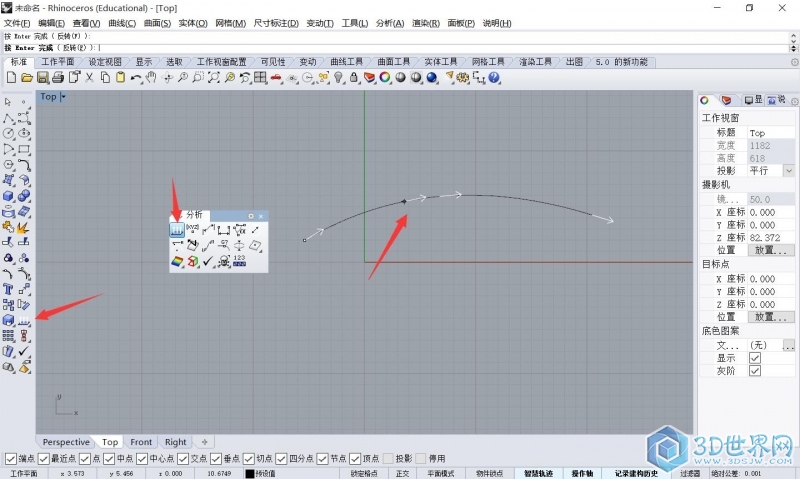This screenshot has height=479, width=800.
Task: Switch to the Perspective viewport tab
Action: pos(66,442)
